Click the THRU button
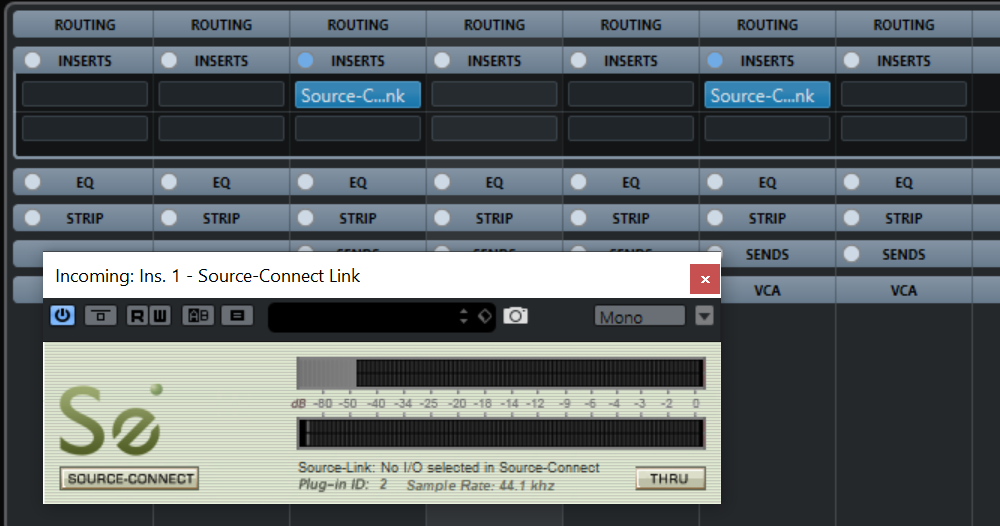Screen dimensions: 1000x526 (x=669, y=479)
